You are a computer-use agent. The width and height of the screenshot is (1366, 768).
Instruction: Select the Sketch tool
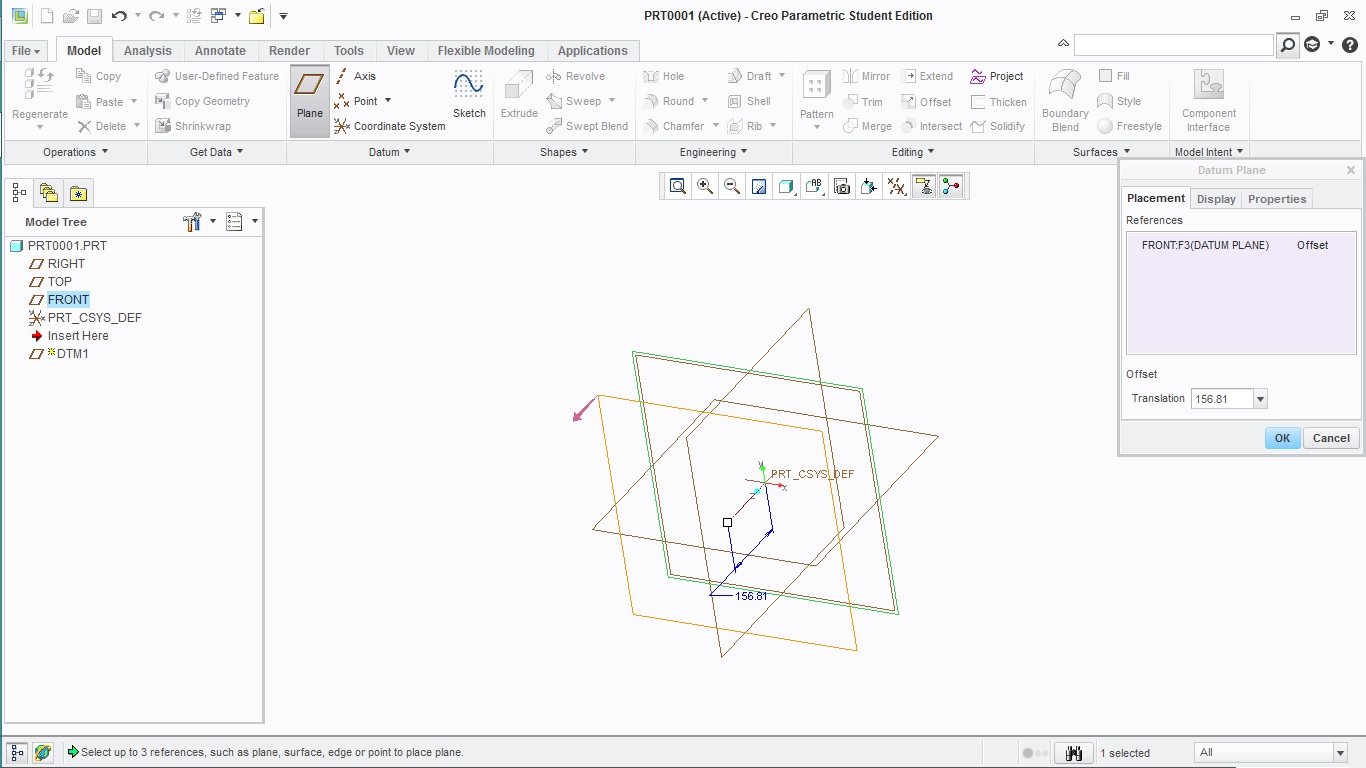pos(469,96)
